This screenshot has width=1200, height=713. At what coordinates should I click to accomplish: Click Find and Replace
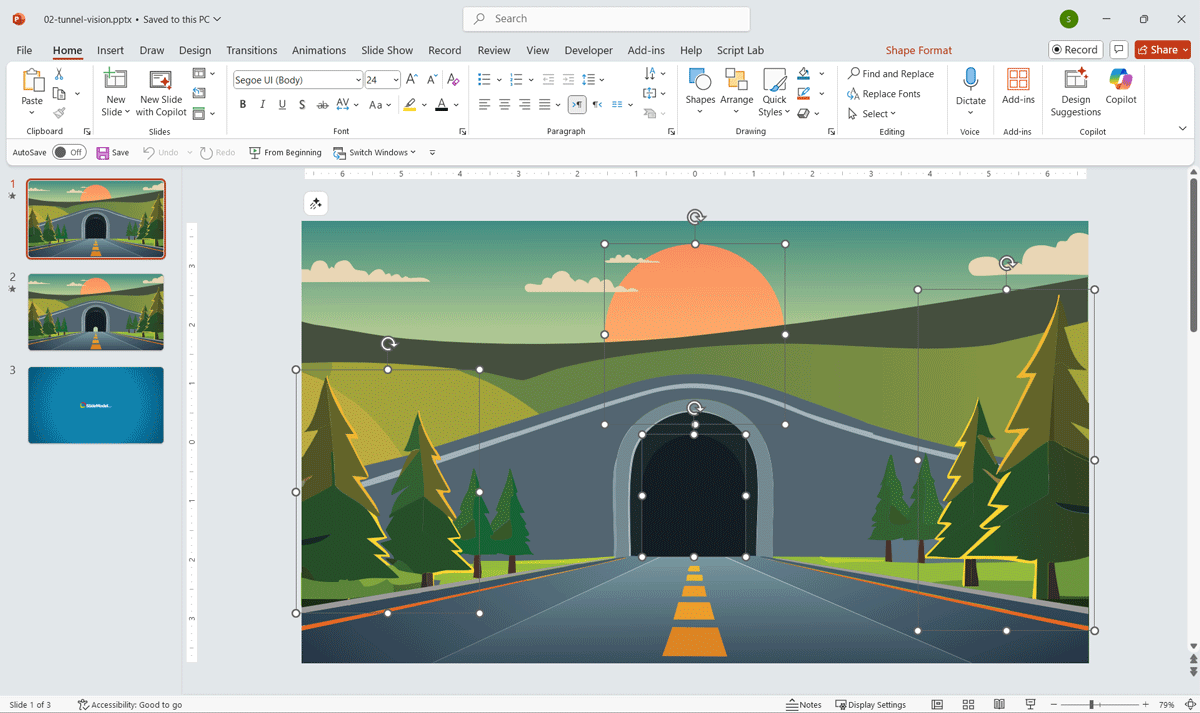coord(890,74)
